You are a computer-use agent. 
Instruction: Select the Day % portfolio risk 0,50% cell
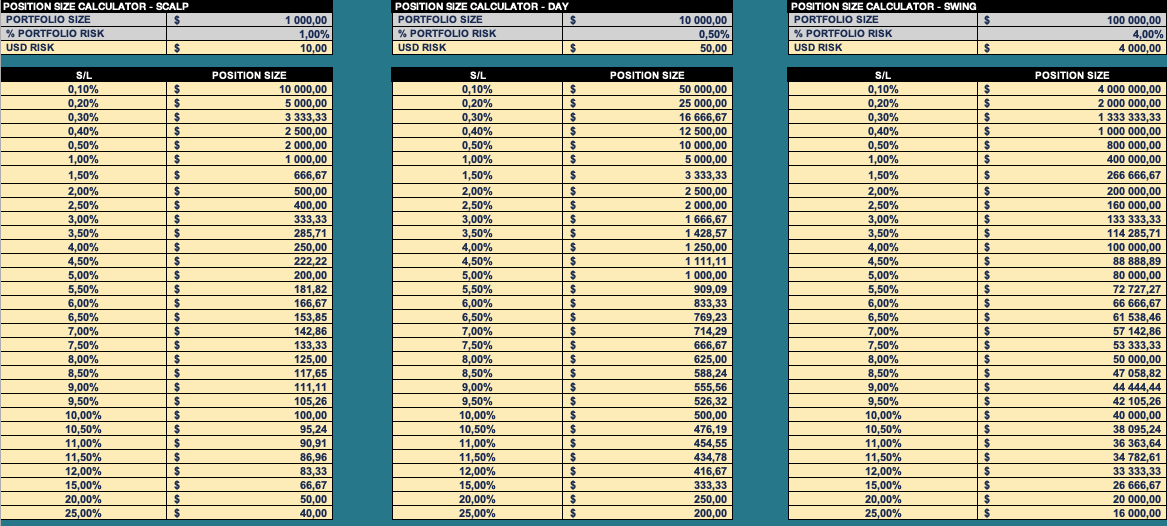(x=648, y=34)
